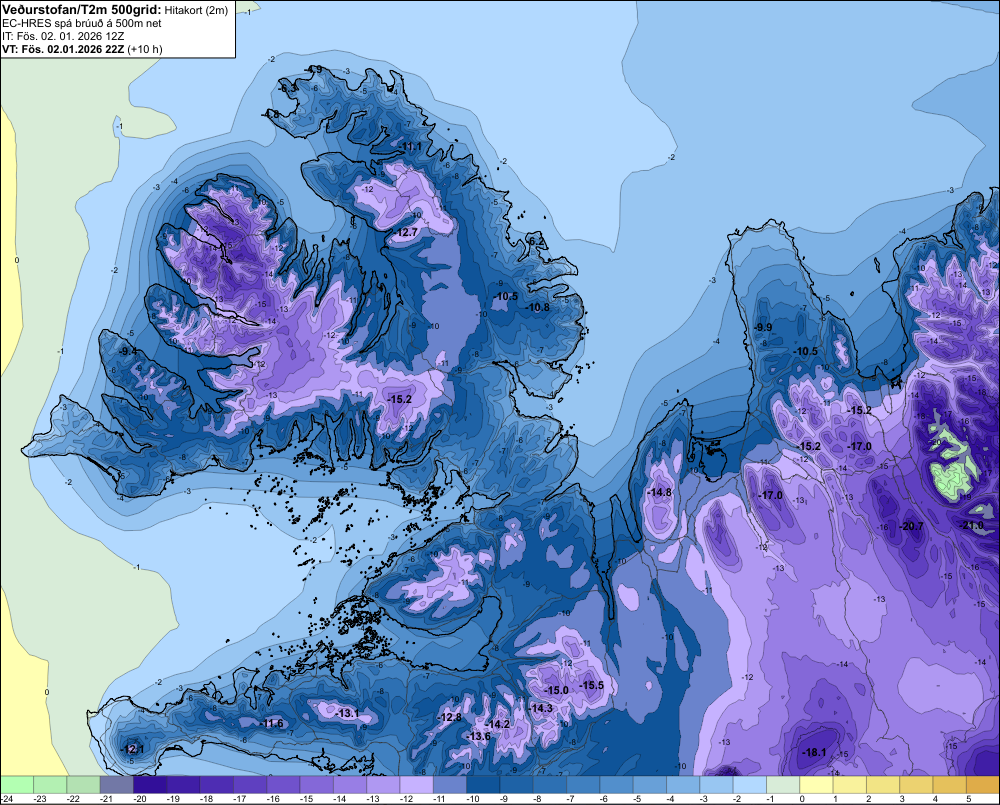The width and height of the screenshot is (1000, 805).
Task: Click the legend swatch above the -2 label
Action: coord(750,785)
